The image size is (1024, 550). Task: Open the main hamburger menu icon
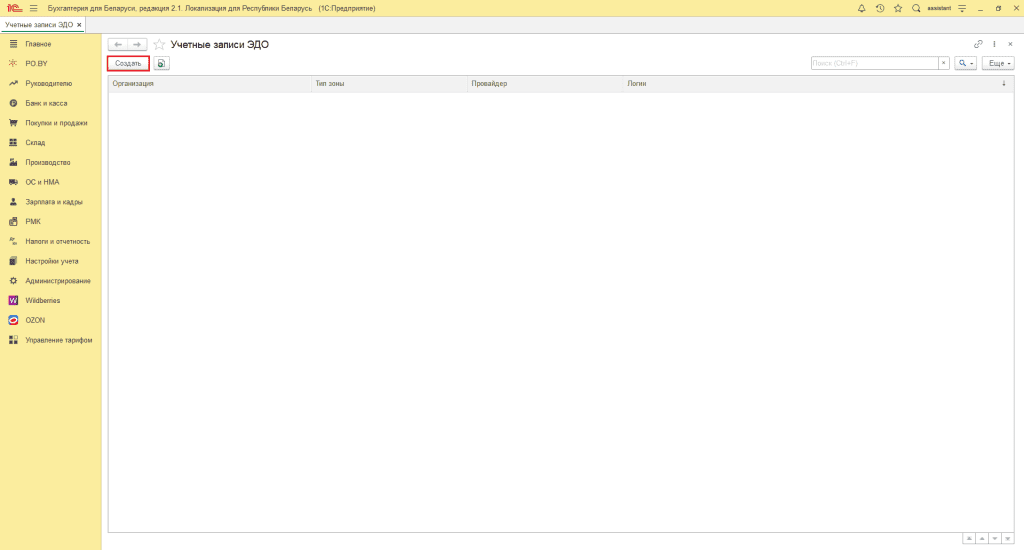coord(33,8)
